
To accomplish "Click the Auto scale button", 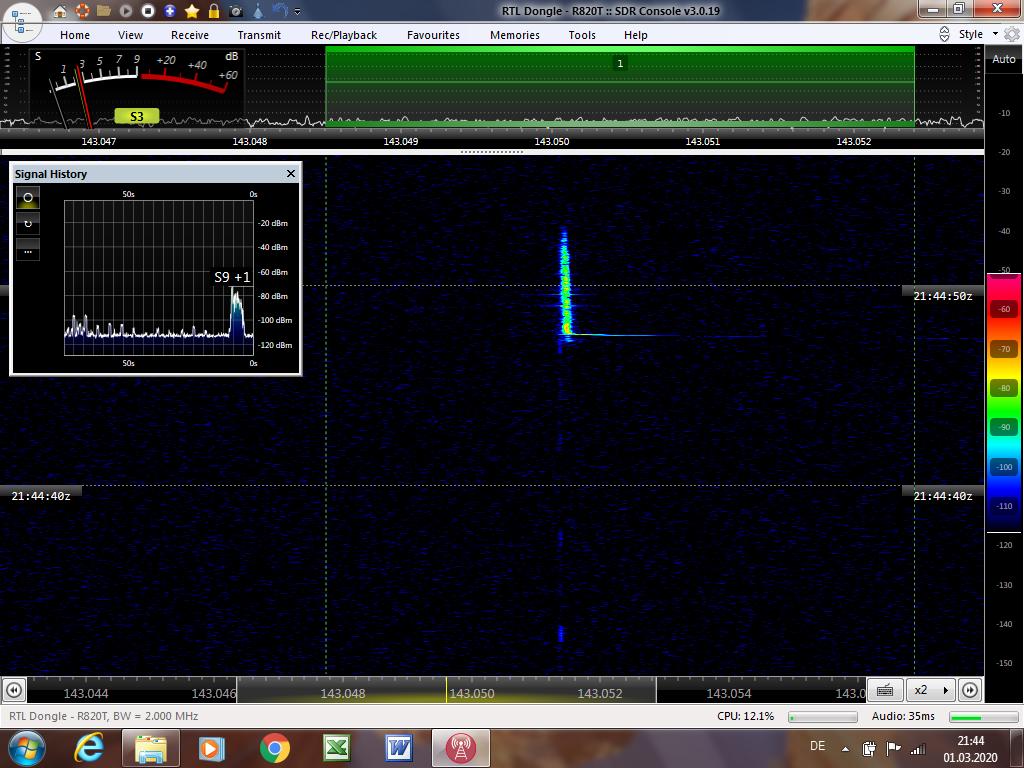I will (1004, 59).
